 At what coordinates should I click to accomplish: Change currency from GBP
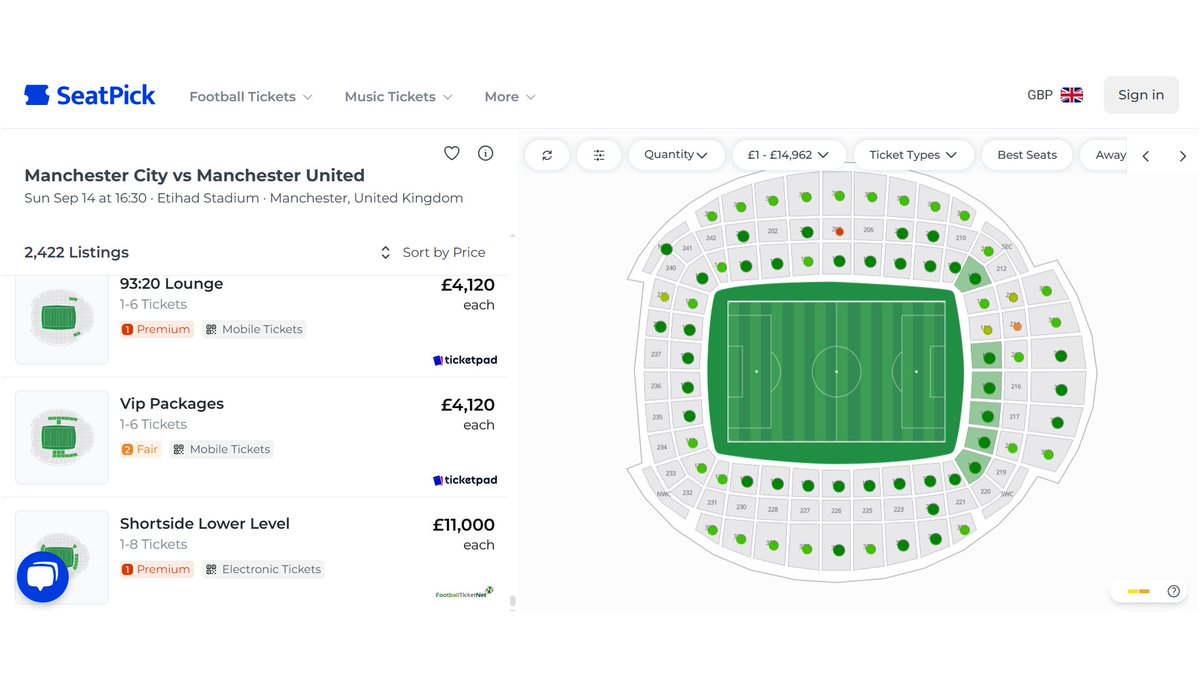point(1055,95)
